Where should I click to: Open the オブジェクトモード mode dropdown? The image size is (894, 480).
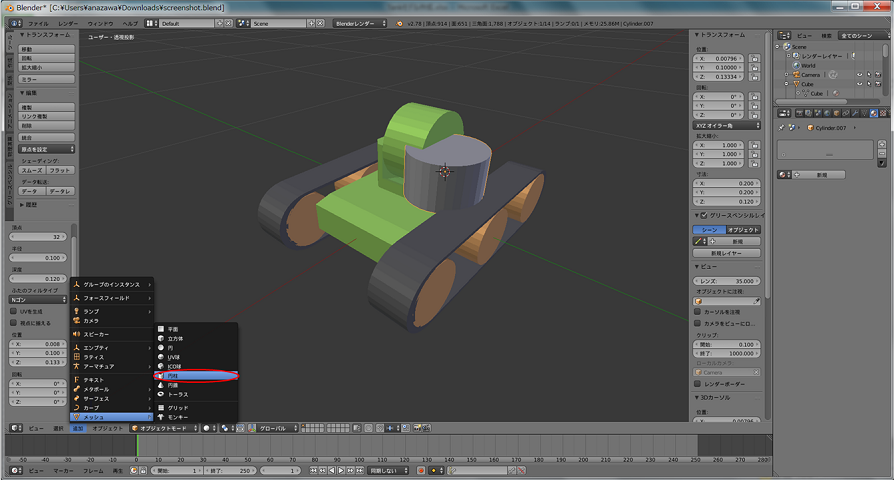pyautogui.click(x=163, y=428)
